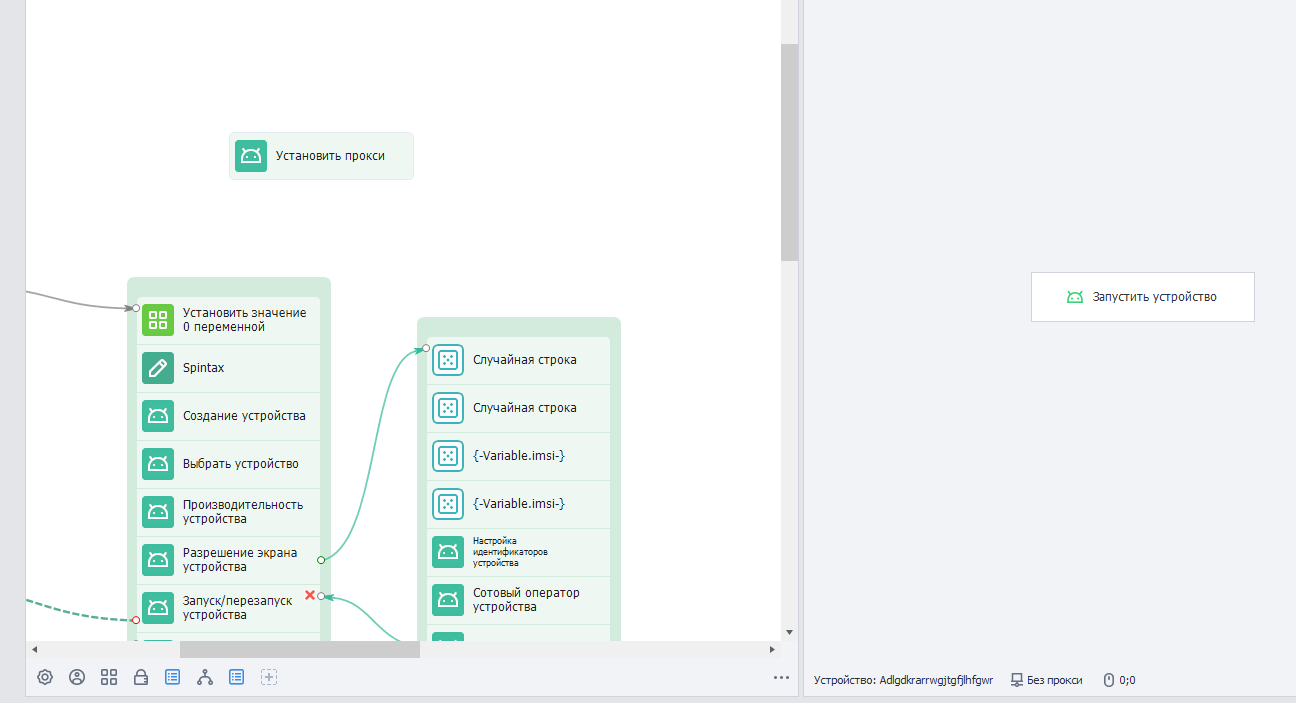The height and width of the screenshot is (703, 1296).
Task: Click the blue list icon next to the padlock
Action: coord(173,677)
